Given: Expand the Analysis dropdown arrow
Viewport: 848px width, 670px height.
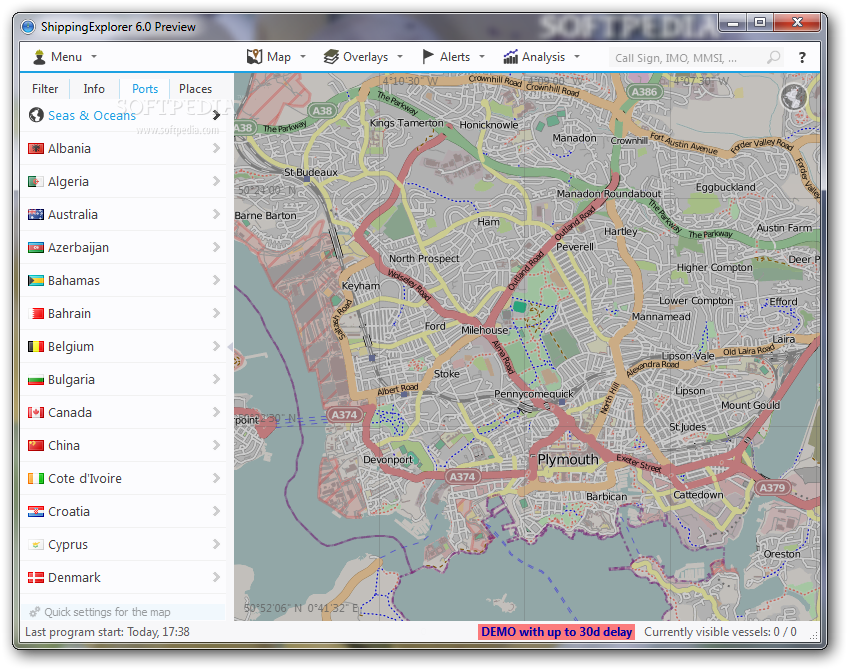Looking at the screenshot, I should point(577,57).
